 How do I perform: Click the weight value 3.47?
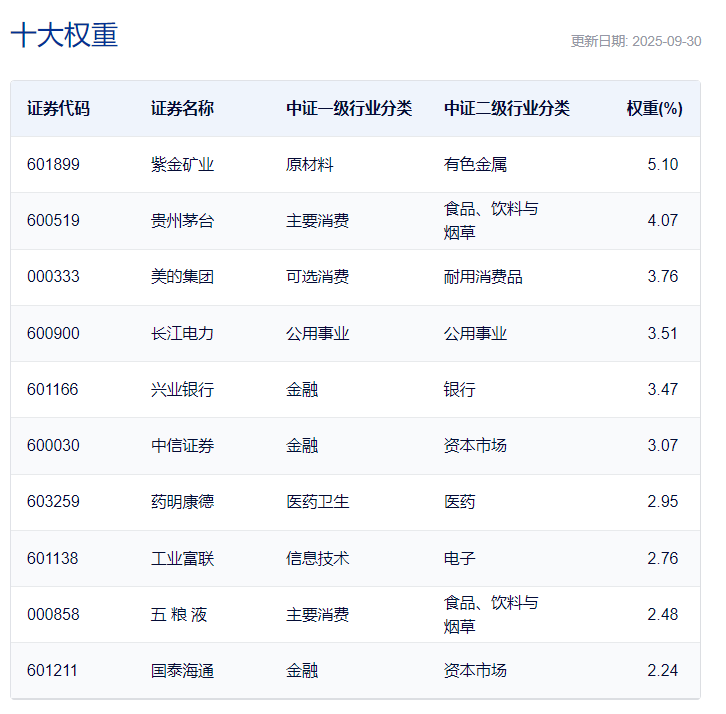click(663, 389)
